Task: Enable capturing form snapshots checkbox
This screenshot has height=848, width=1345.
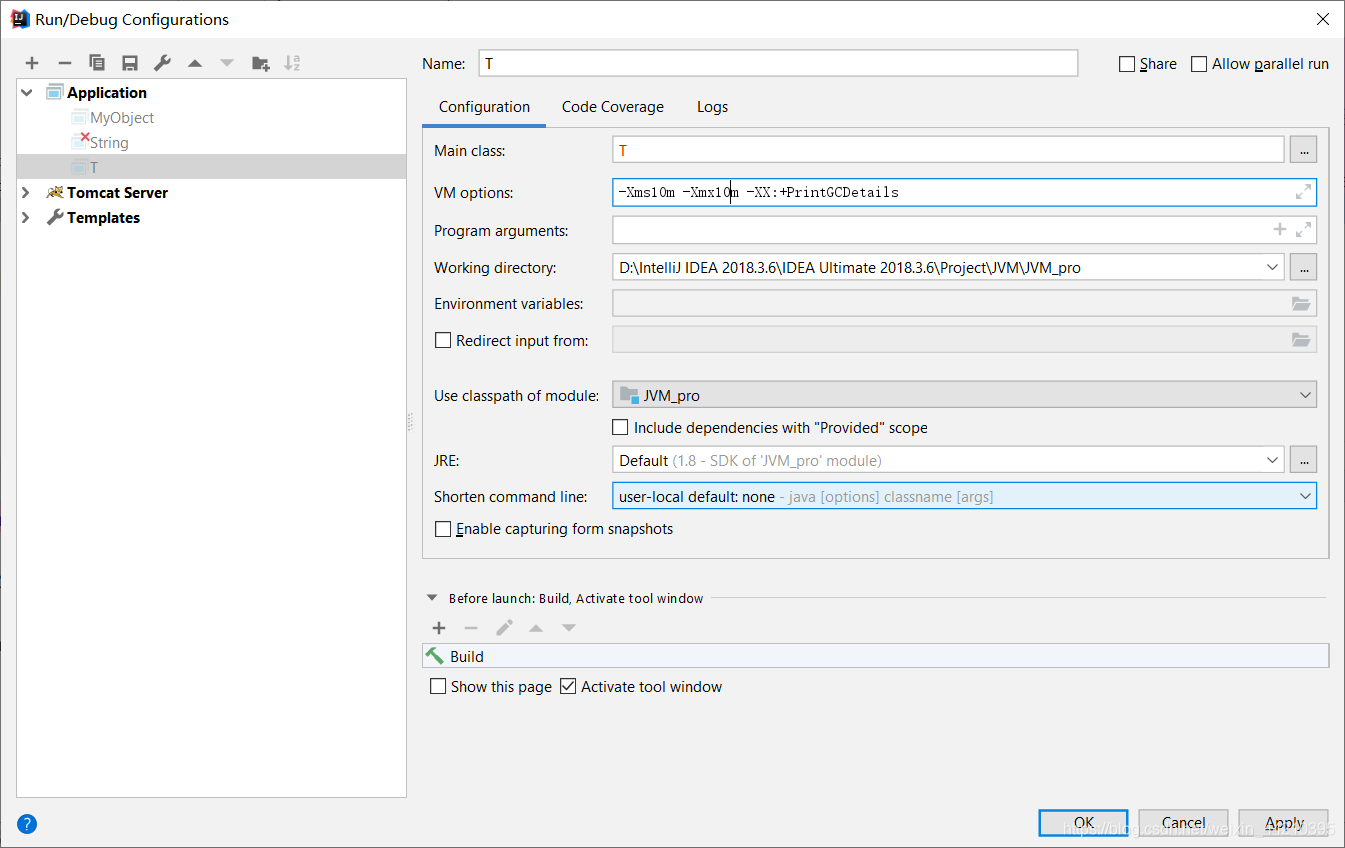Action: 443,529
